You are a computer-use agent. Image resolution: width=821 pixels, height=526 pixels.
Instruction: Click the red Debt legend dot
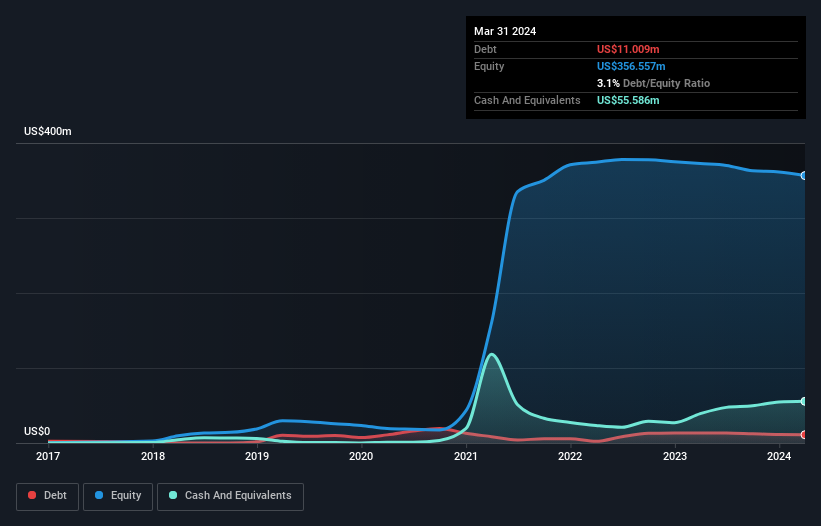[x=32, y=495]
